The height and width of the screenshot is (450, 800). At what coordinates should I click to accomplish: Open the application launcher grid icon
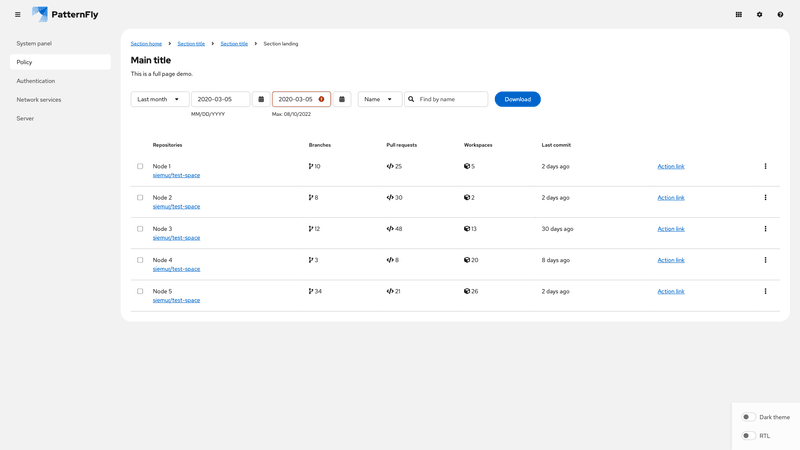pos(738,15)
